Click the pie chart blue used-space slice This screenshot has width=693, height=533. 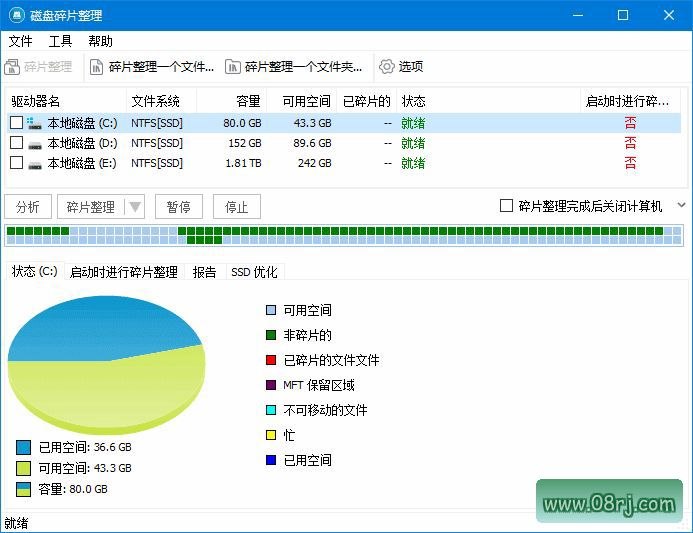coord(102,327)
